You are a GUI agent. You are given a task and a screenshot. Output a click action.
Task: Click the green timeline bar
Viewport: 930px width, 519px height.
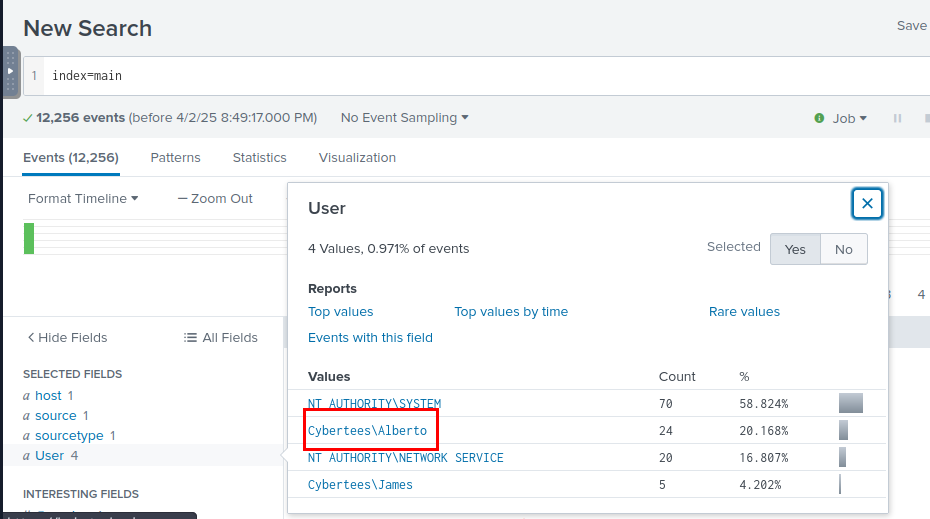(29, 238)
